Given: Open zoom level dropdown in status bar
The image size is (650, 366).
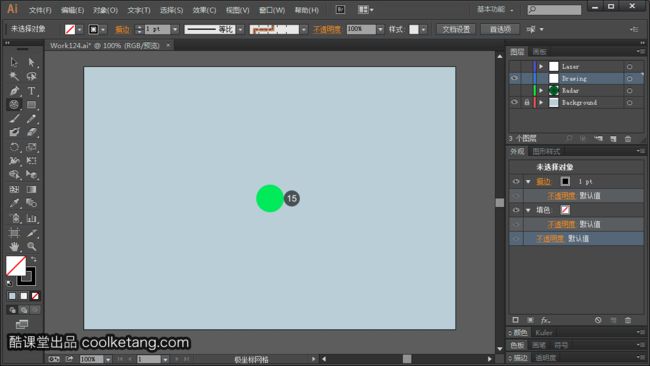Looking at the screenshot, I should pyautogui.click(x=108, y=359).
